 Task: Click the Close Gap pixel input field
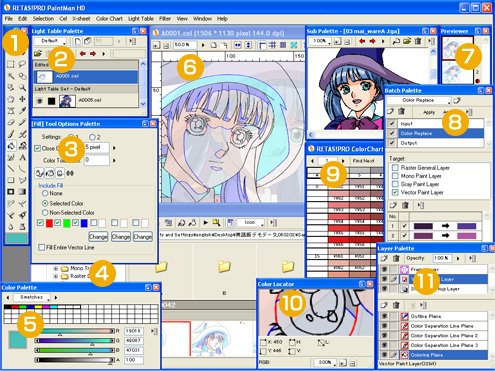(x=97, y=147)
